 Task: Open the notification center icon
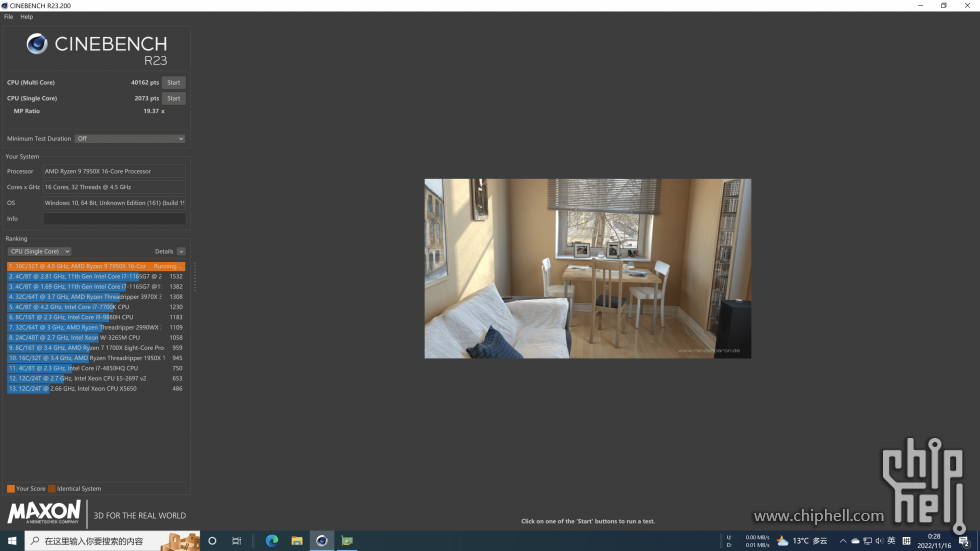[964, 541]
